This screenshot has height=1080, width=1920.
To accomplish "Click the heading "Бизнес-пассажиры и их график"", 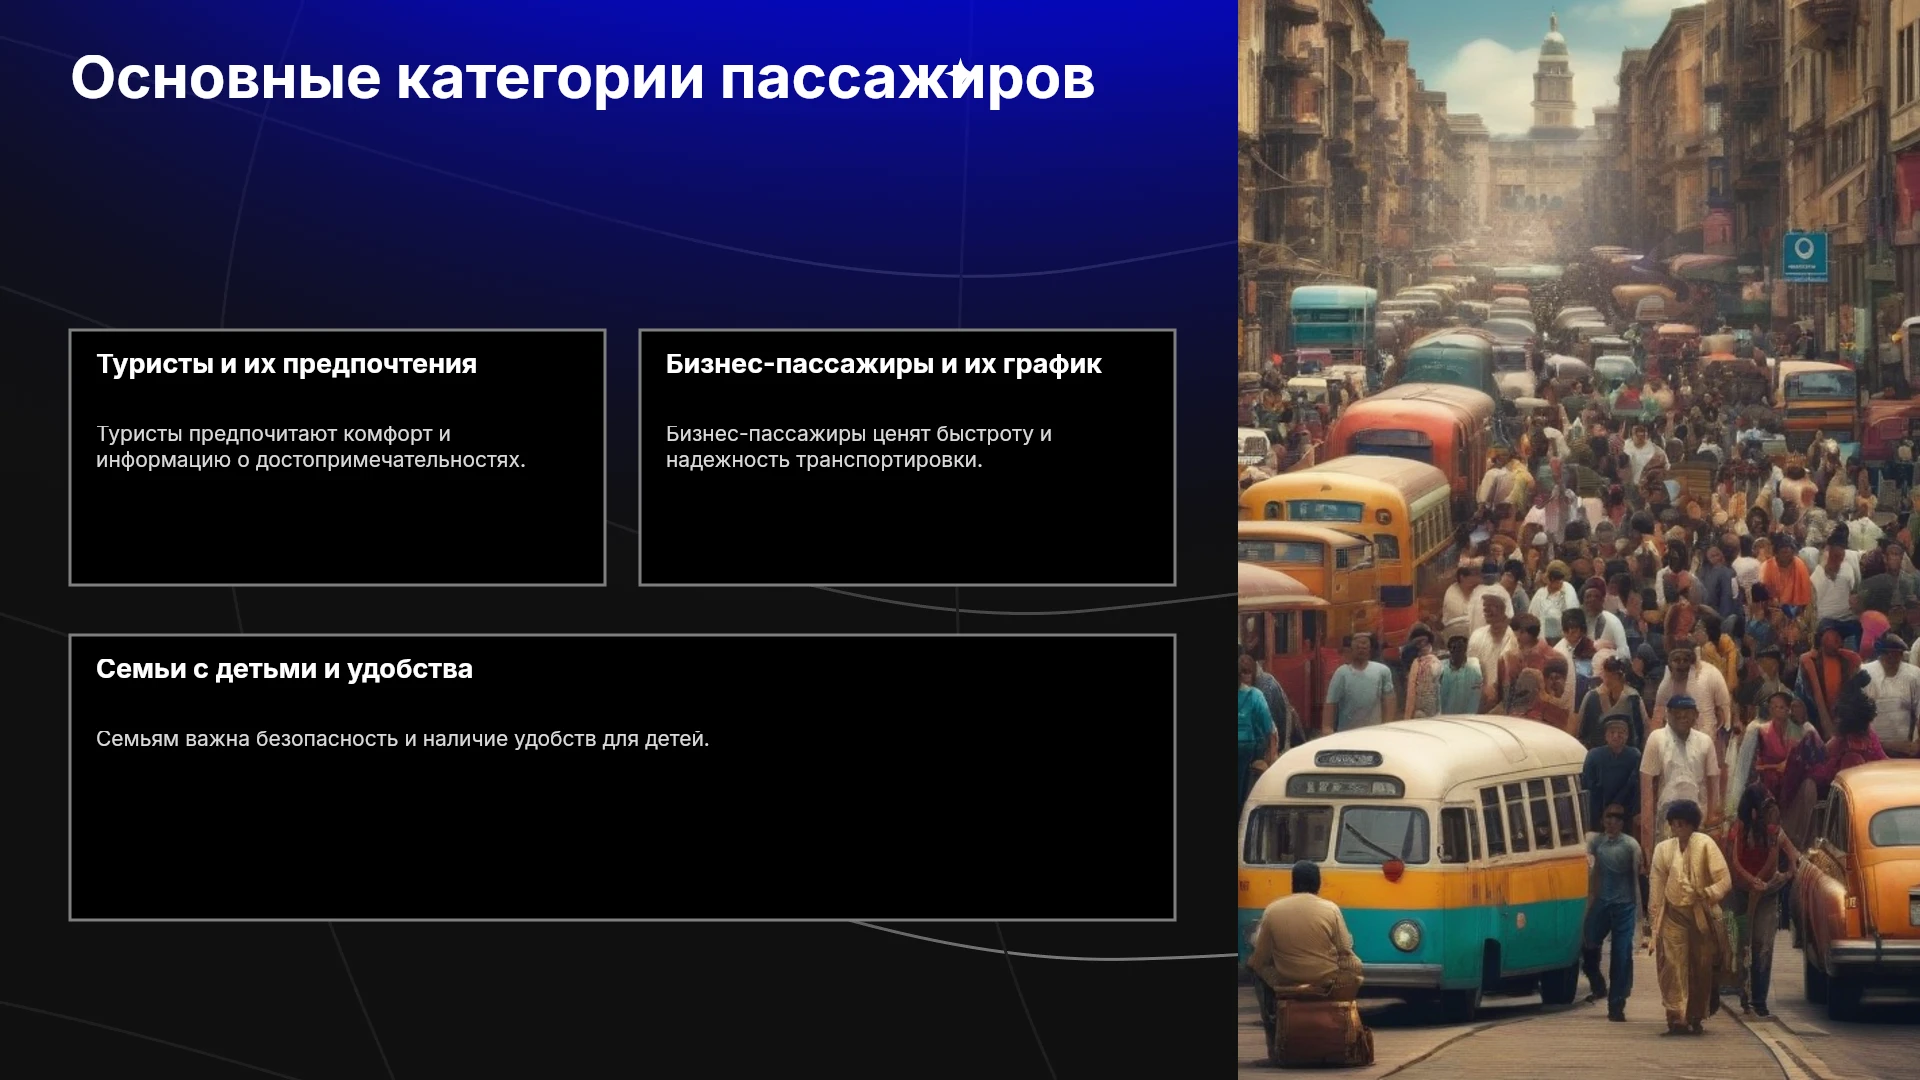I will tap(883, 364).
